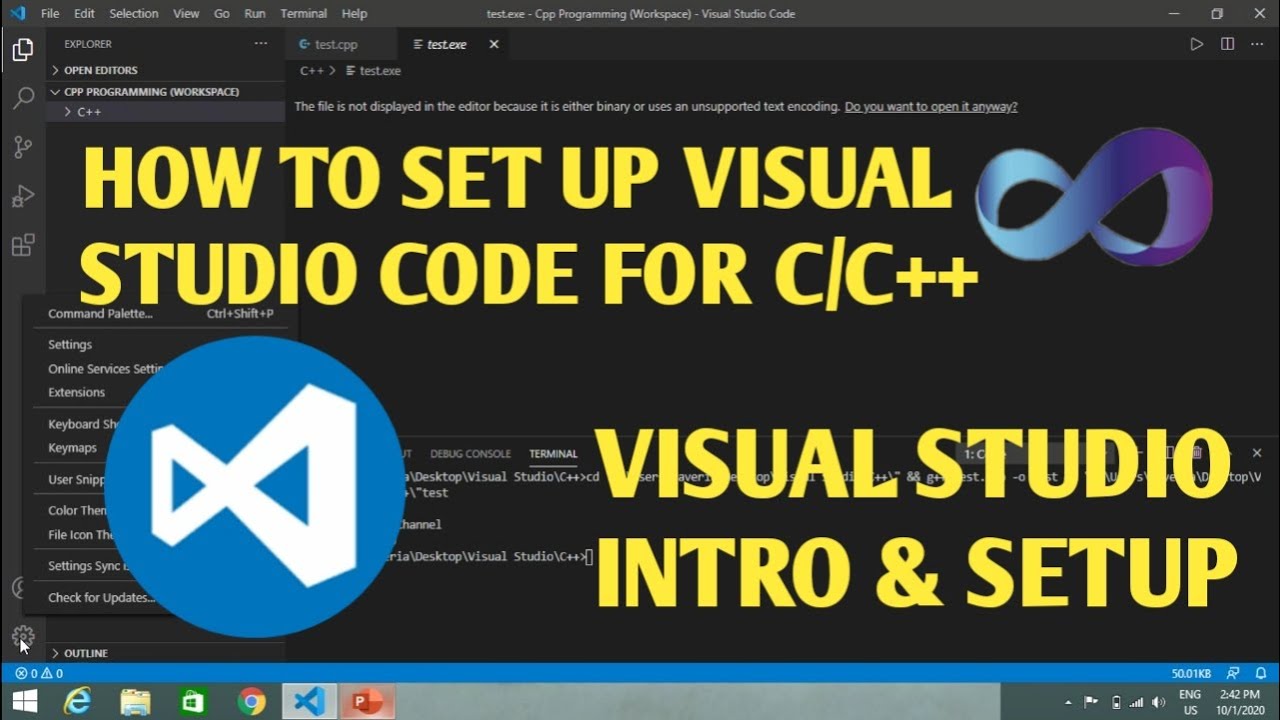Click the Split Editor Right icon
This screenshot has width=1280, height=720.
pos(1227,44)
